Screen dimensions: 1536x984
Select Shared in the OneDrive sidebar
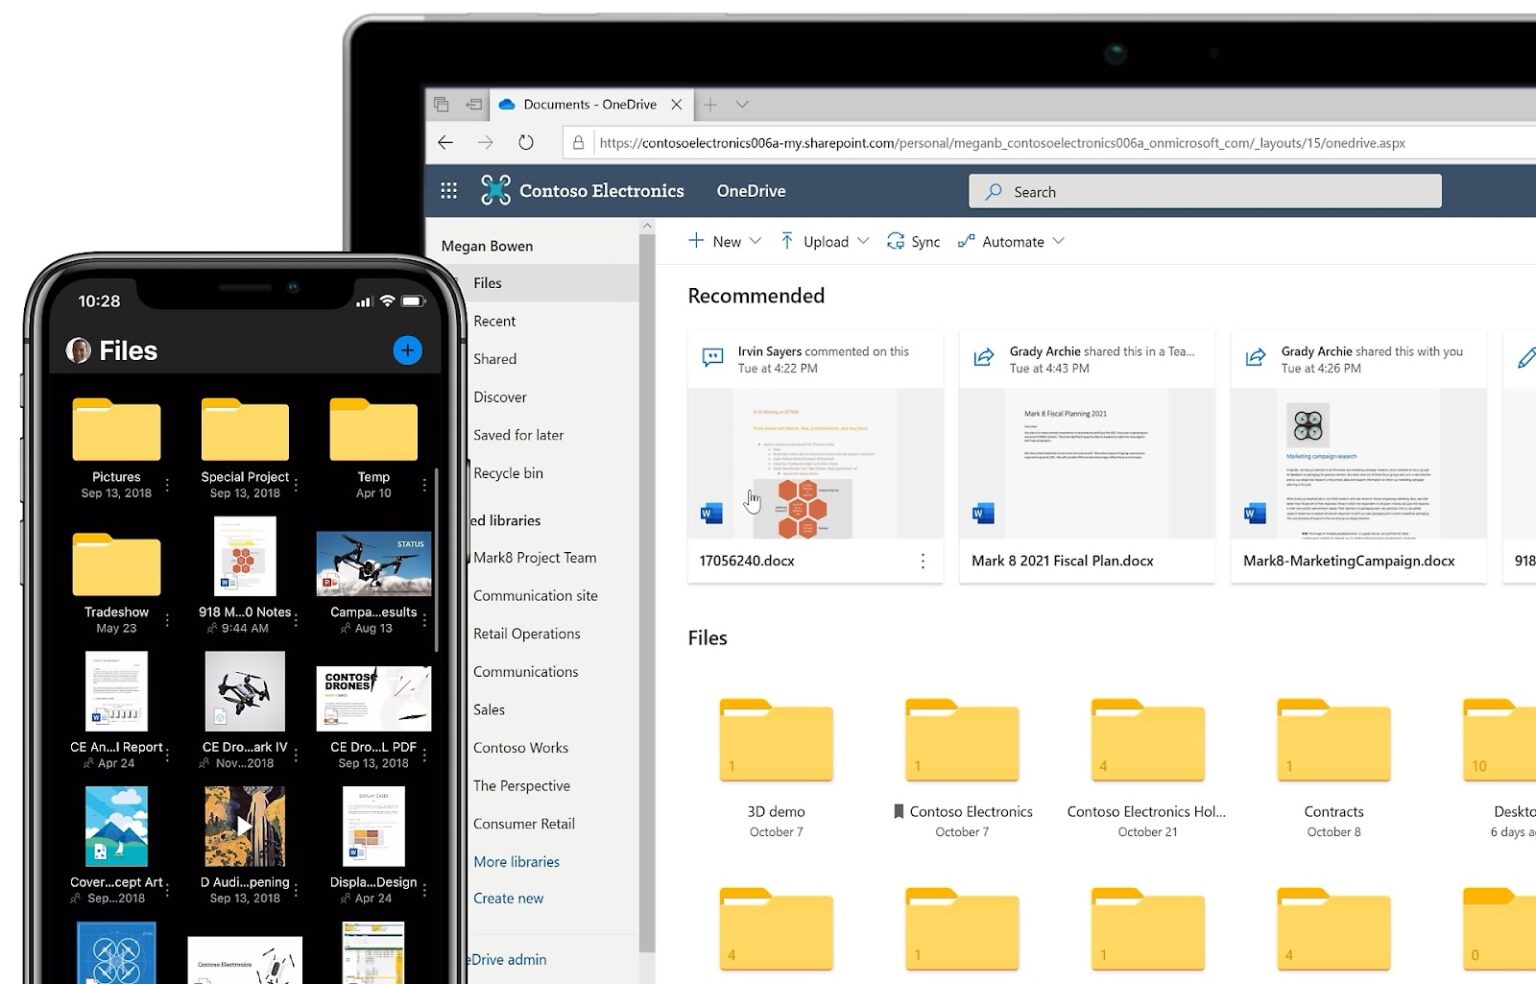click(495, 358)
